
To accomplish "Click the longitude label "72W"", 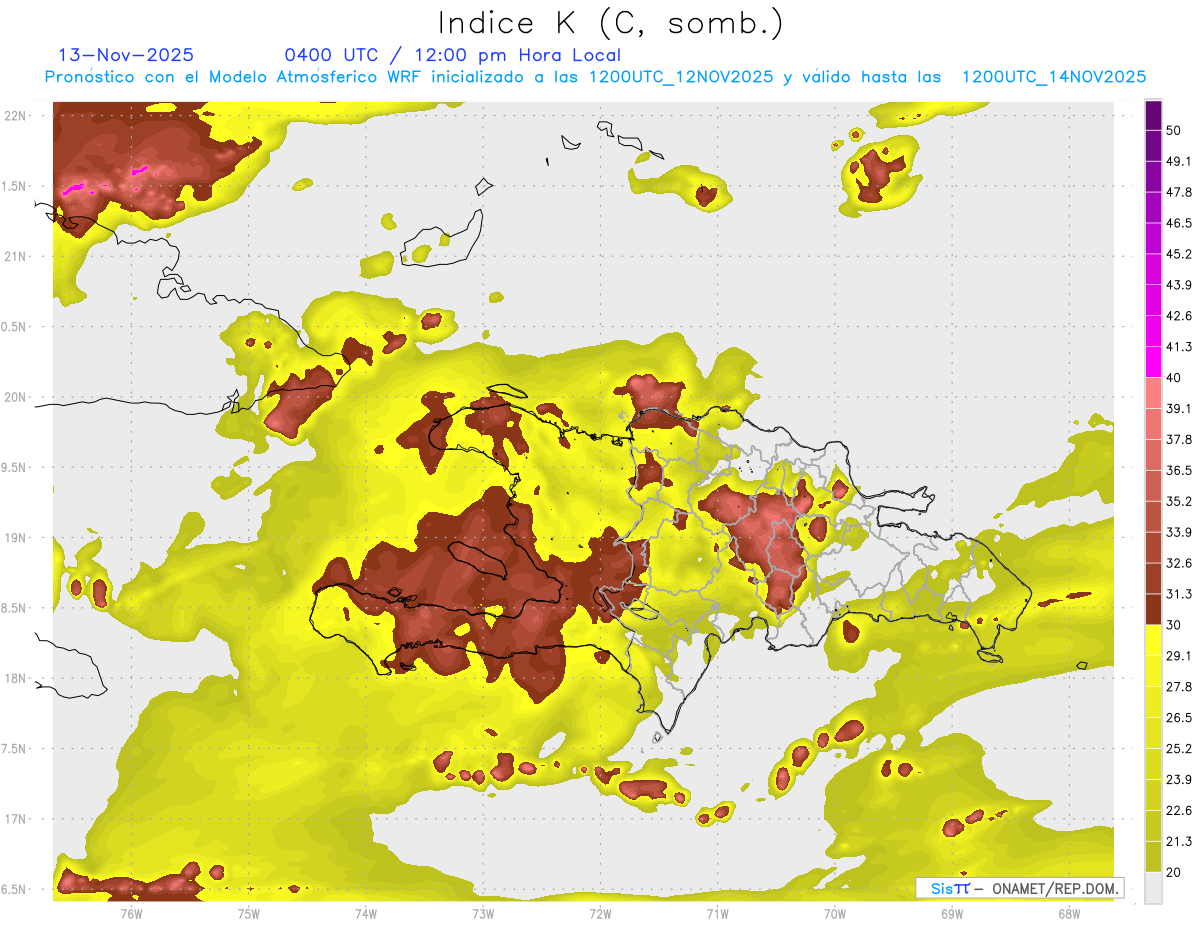I will point(600,913).
